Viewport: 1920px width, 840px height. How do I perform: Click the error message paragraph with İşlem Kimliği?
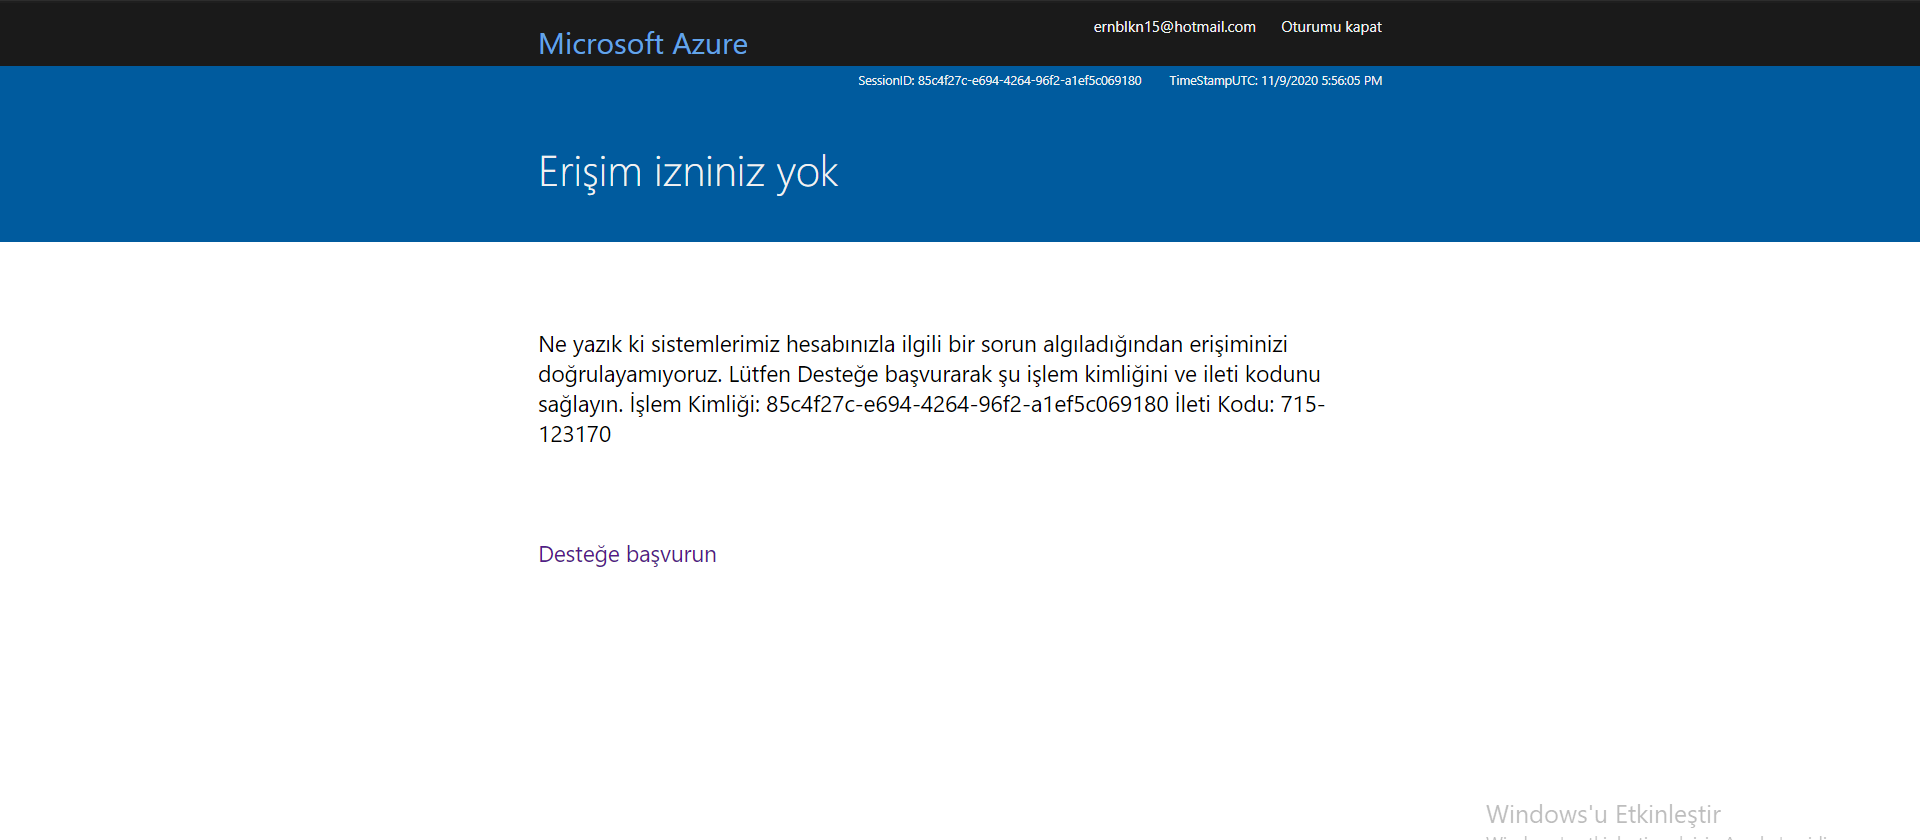click(x=932, y=389)
